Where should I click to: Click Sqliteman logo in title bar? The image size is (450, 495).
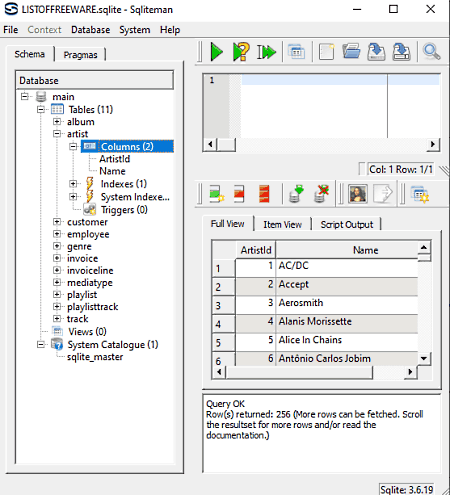pyautogui.click(x=11, y=9)
